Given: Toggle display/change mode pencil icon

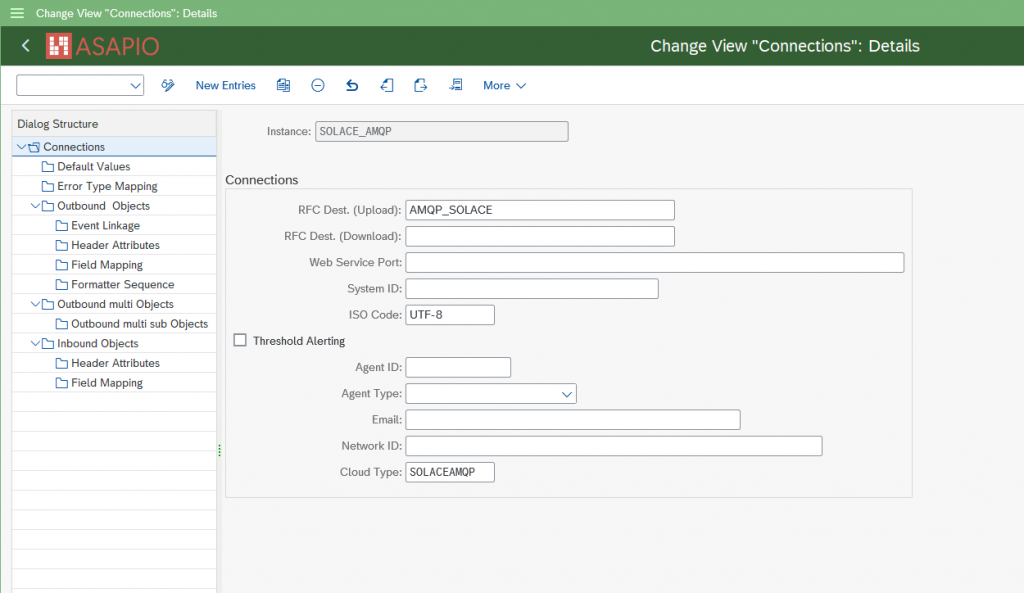Looking at the screenshot, I should 168,86.
